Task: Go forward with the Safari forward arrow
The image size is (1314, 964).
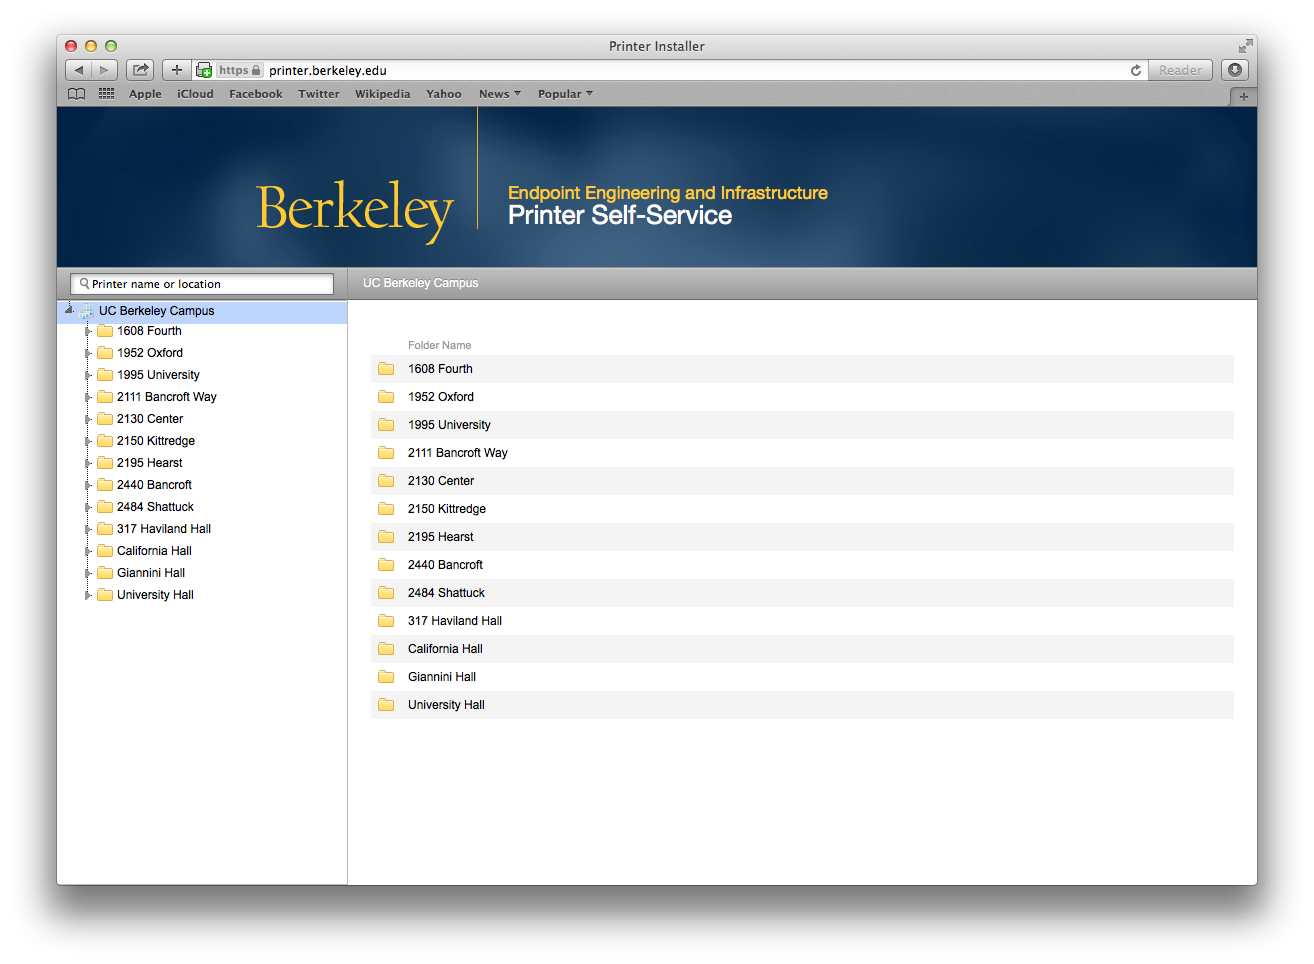Action: click(x=105, y=70)
